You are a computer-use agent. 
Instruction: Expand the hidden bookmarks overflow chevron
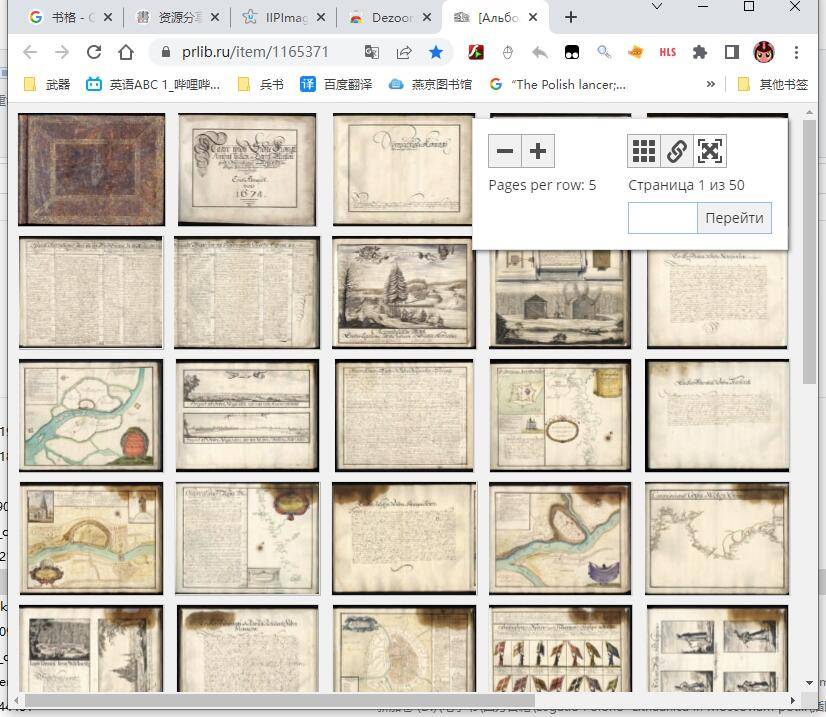point(711,84)
